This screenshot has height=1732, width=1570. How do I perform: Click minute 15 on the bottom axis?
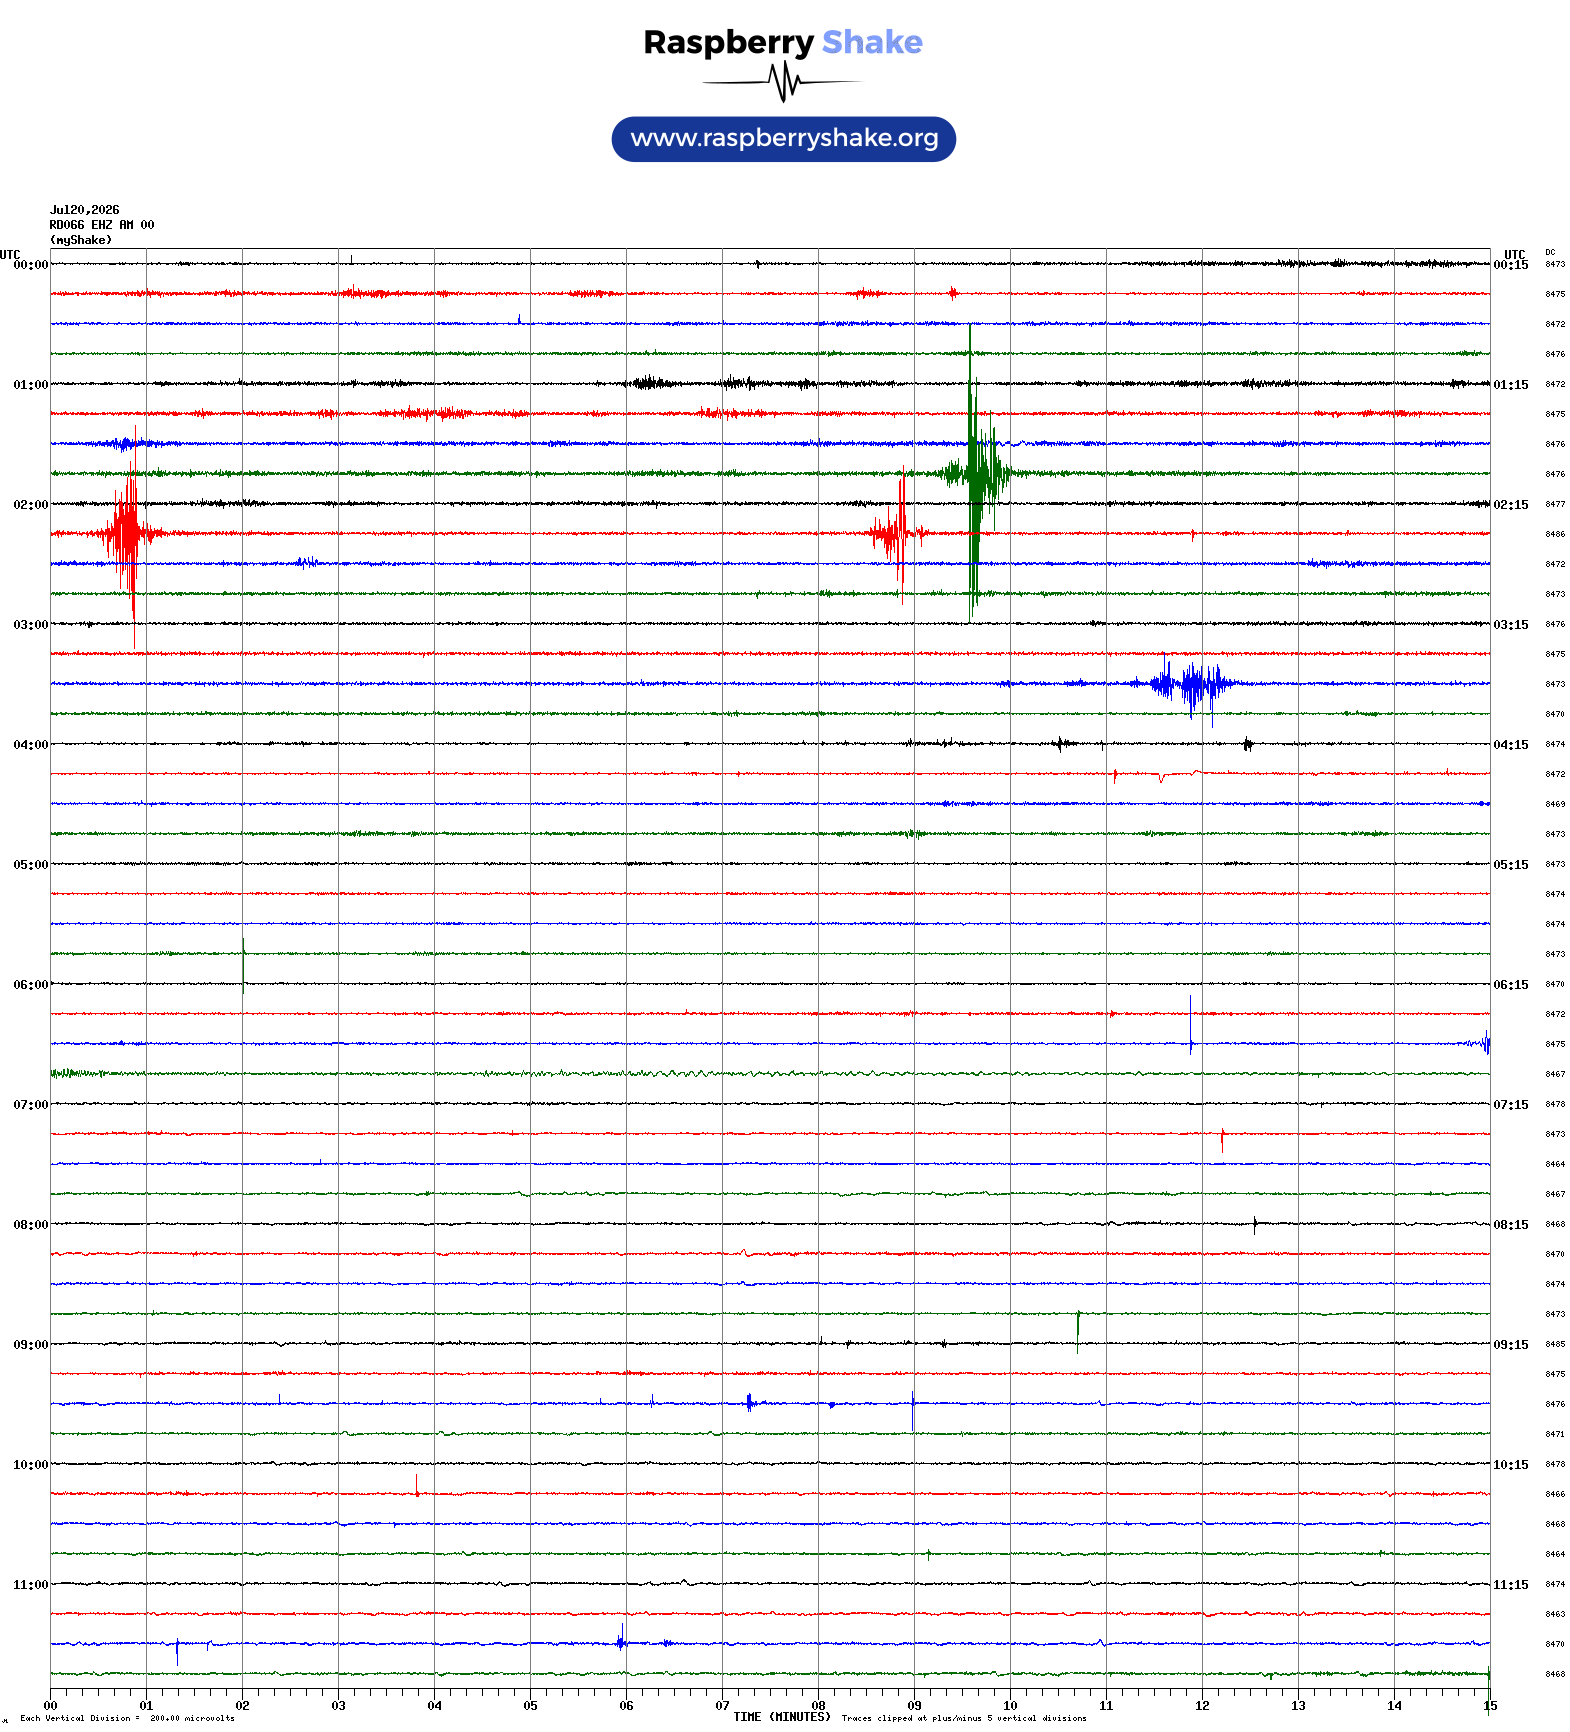pyautogui.click(x=1490, y=1706)
